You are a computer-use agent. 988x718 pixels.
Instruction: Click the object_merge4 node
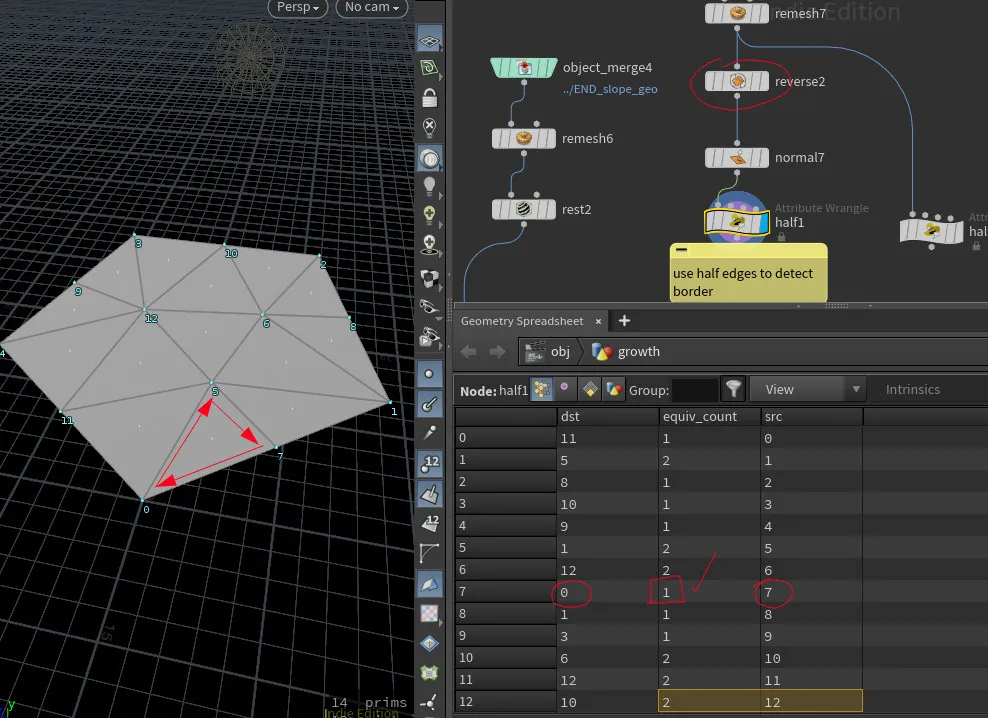(x=524, y=67)
